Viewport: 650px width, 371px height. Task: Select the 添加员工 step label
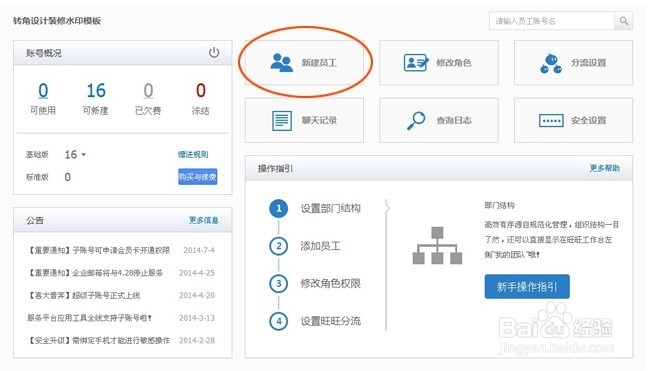click(x=320, y=246)
